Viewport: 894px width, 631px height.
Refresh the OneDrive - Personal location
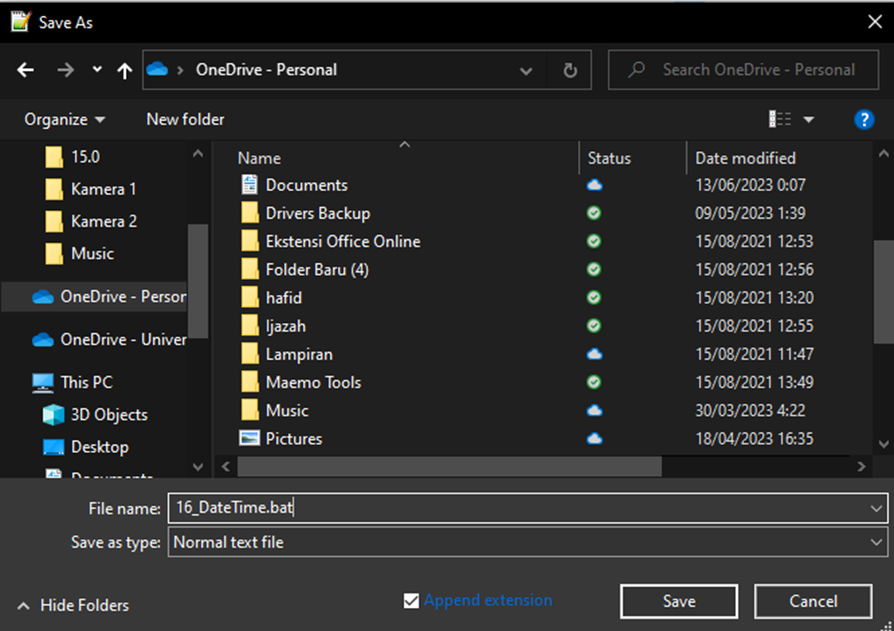click(570, 70)
